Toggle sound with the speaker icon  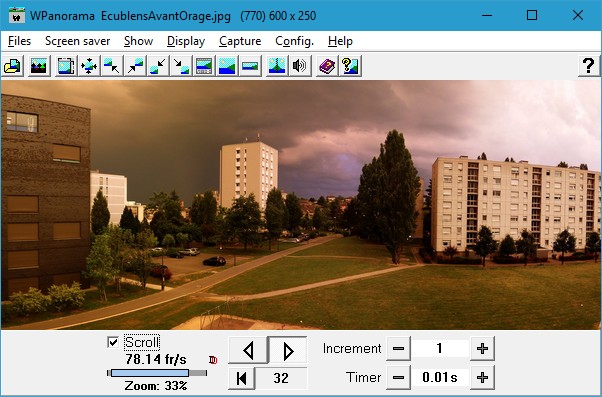point(299,66)
